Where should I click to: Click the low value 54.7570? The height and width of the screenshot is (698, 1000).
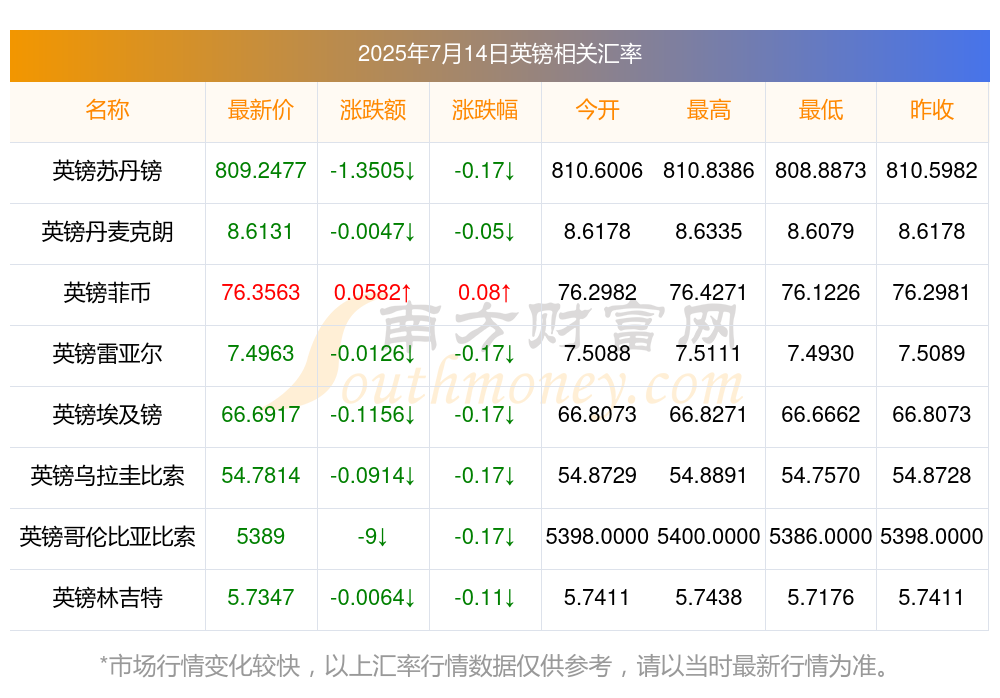(821, 475)
